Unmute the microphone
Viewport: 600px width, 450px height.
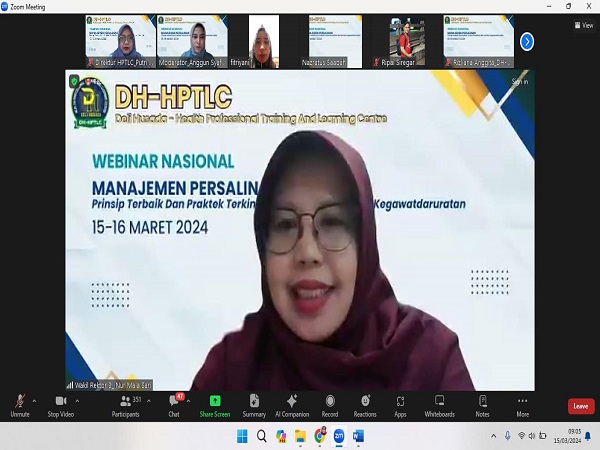tap(20, 406)
